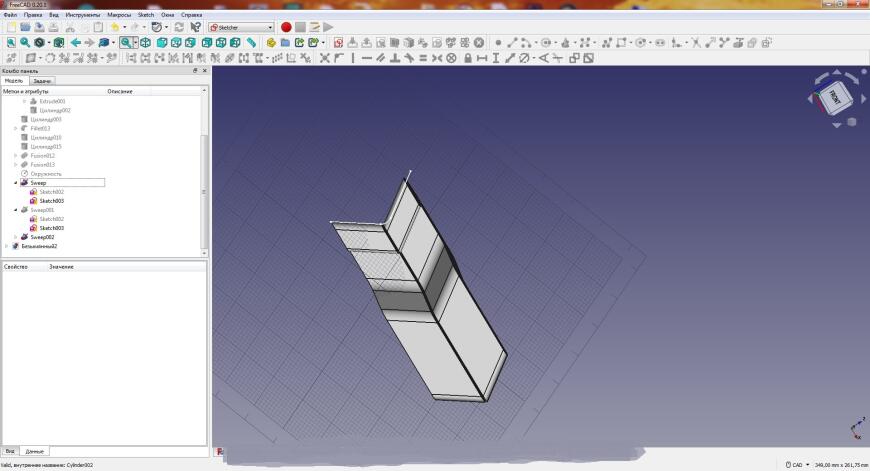The width and height of the screenshot is (870, 471).
Task: Select the Create Point sketch tool
Action: tap(498, 43)
